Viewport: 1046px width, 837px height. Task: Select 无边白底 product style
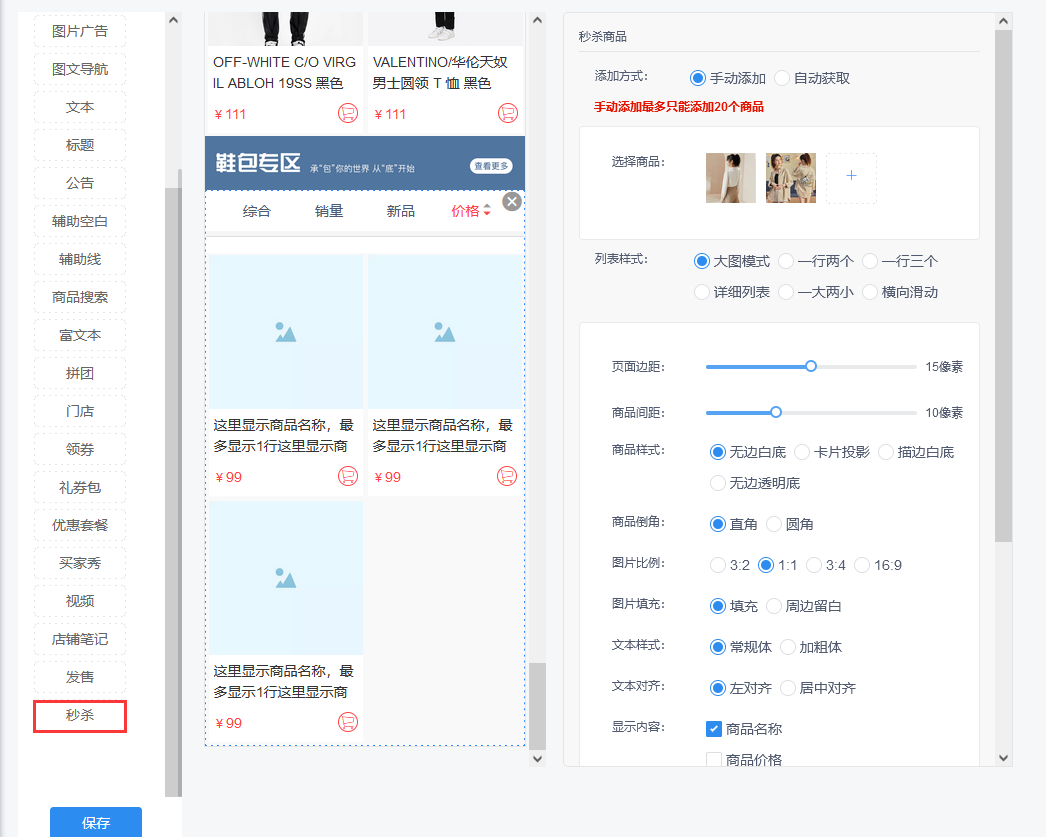(x=717, y=452)
